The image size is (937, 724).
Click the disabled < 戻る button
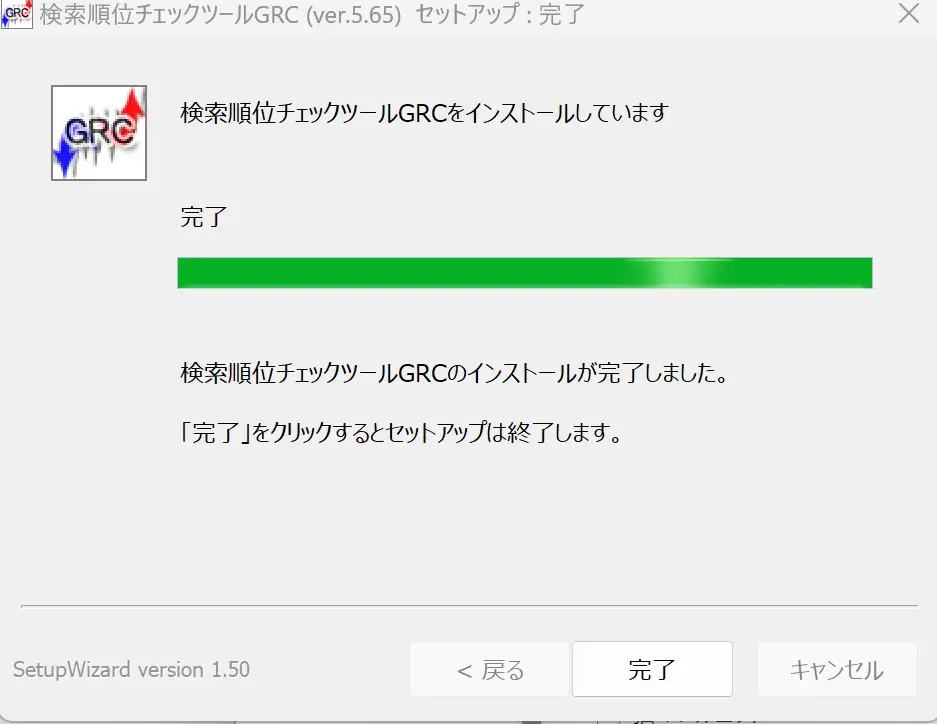(489, 669)
